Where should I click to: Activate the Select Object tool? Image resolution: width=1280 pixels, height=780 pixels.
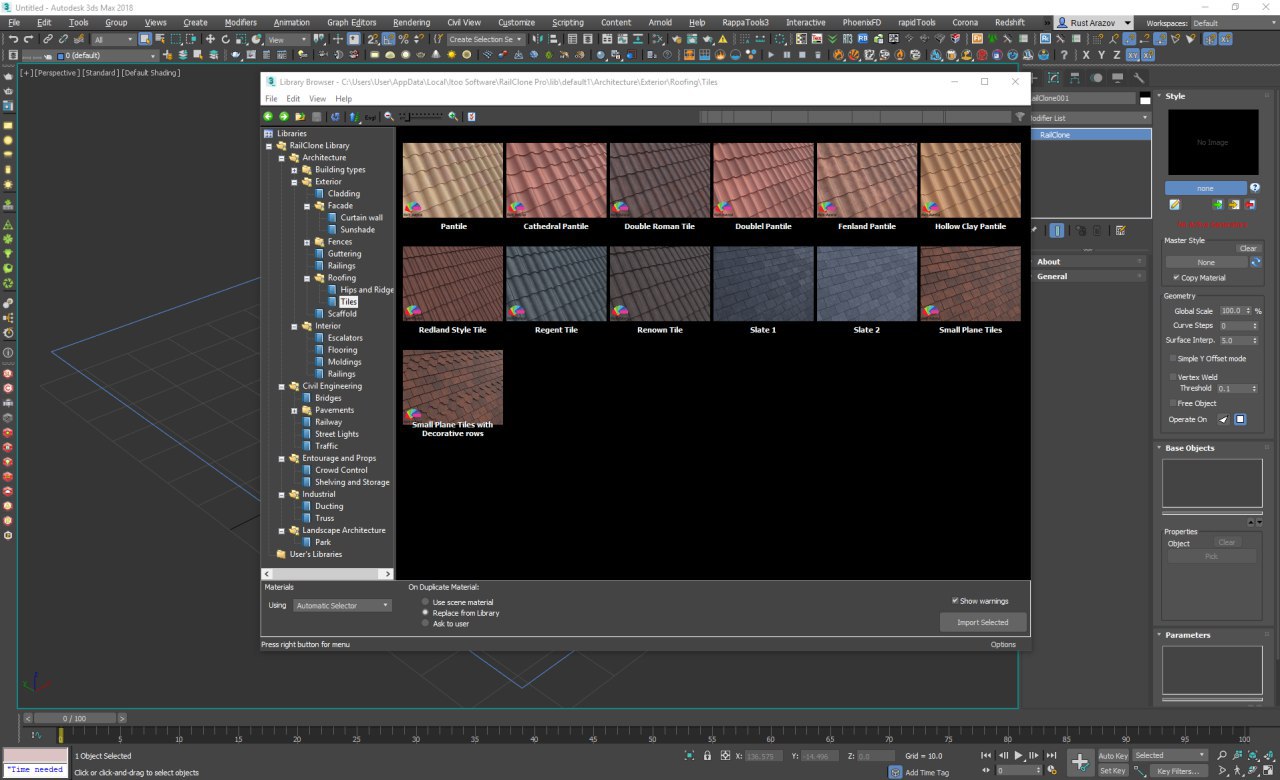tap(145, 39)
